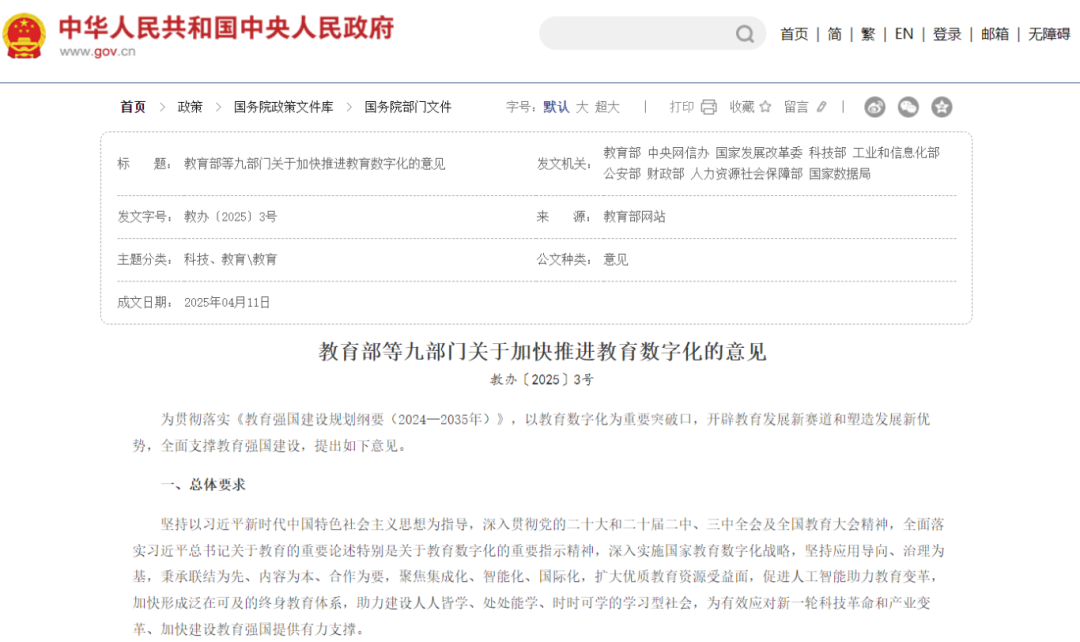Click the national emblem logo
This screenshot has height=642, width=1080.
pos(23,36)
